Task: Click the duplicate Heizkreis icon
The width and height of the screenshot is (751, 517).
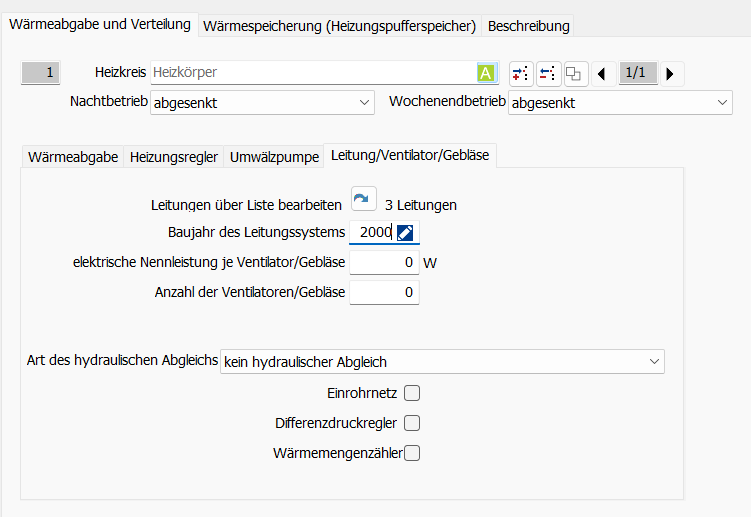Action: (x=573, y=73)
